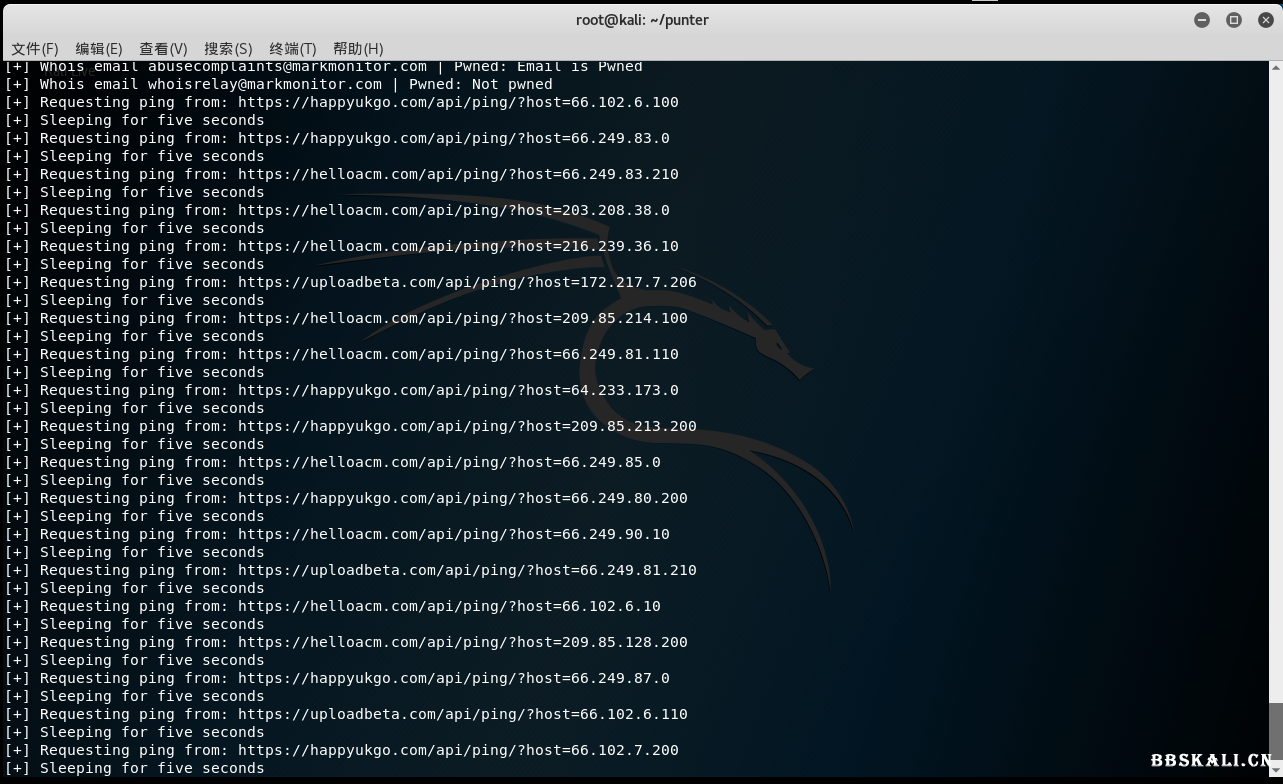Click the uploadbeta.com URL with host=66.249.81.210
This screenshot has height=784, width=1283.
467,570
